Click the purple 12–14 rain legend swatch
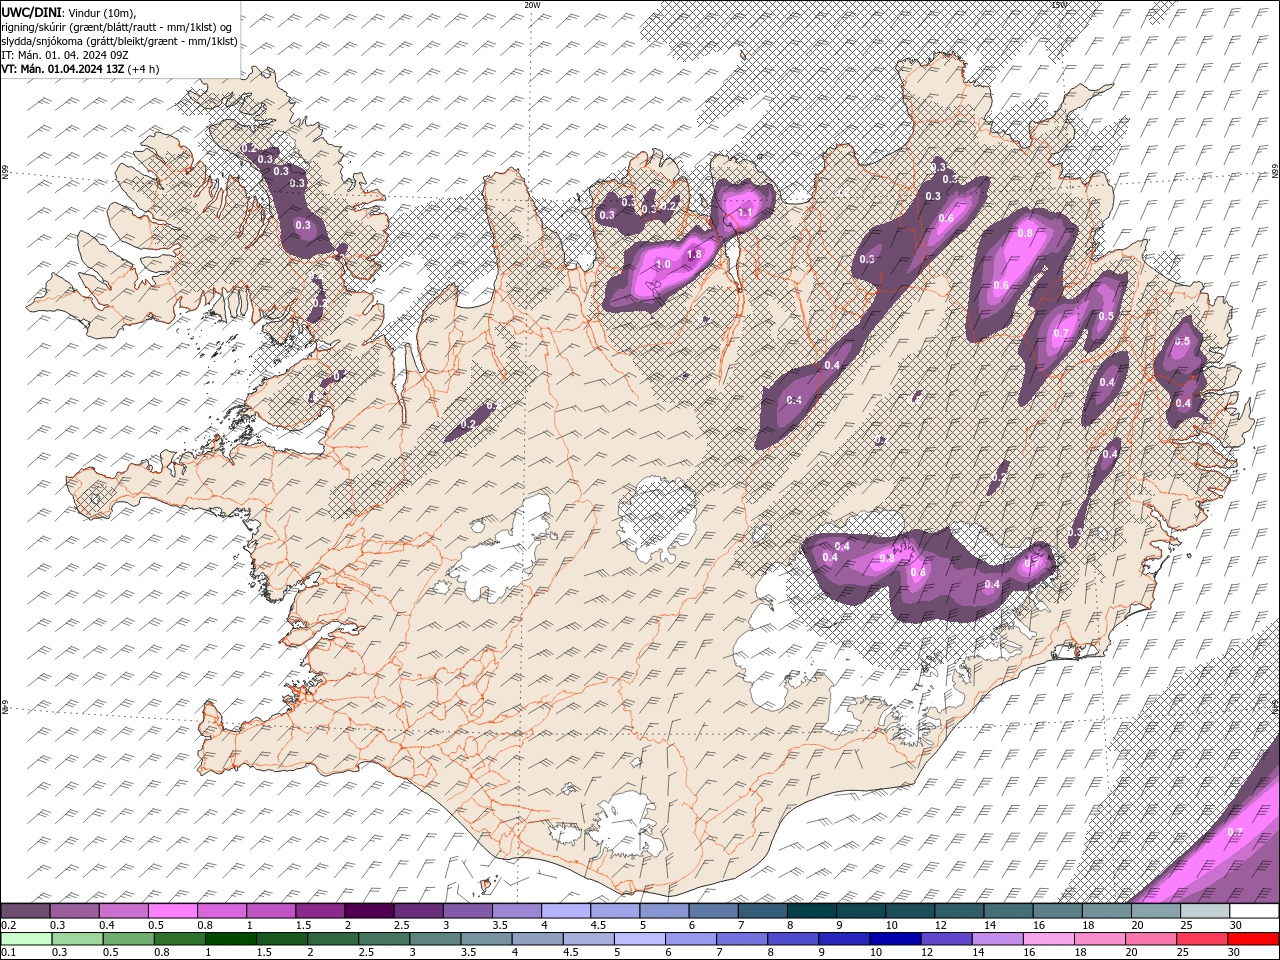 coord(947,939)
